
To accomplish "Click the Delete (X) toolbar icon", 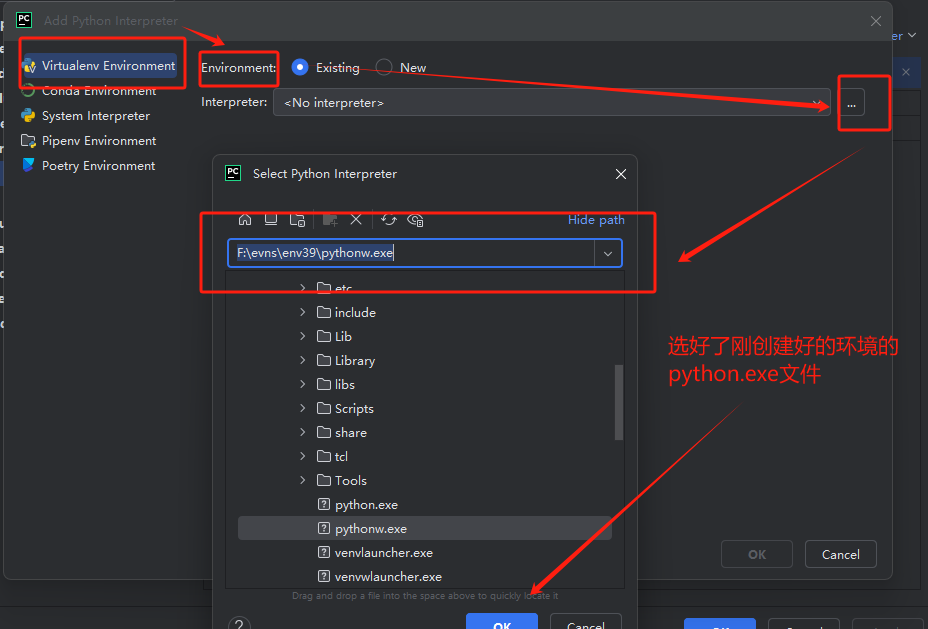I will [356, 220].
